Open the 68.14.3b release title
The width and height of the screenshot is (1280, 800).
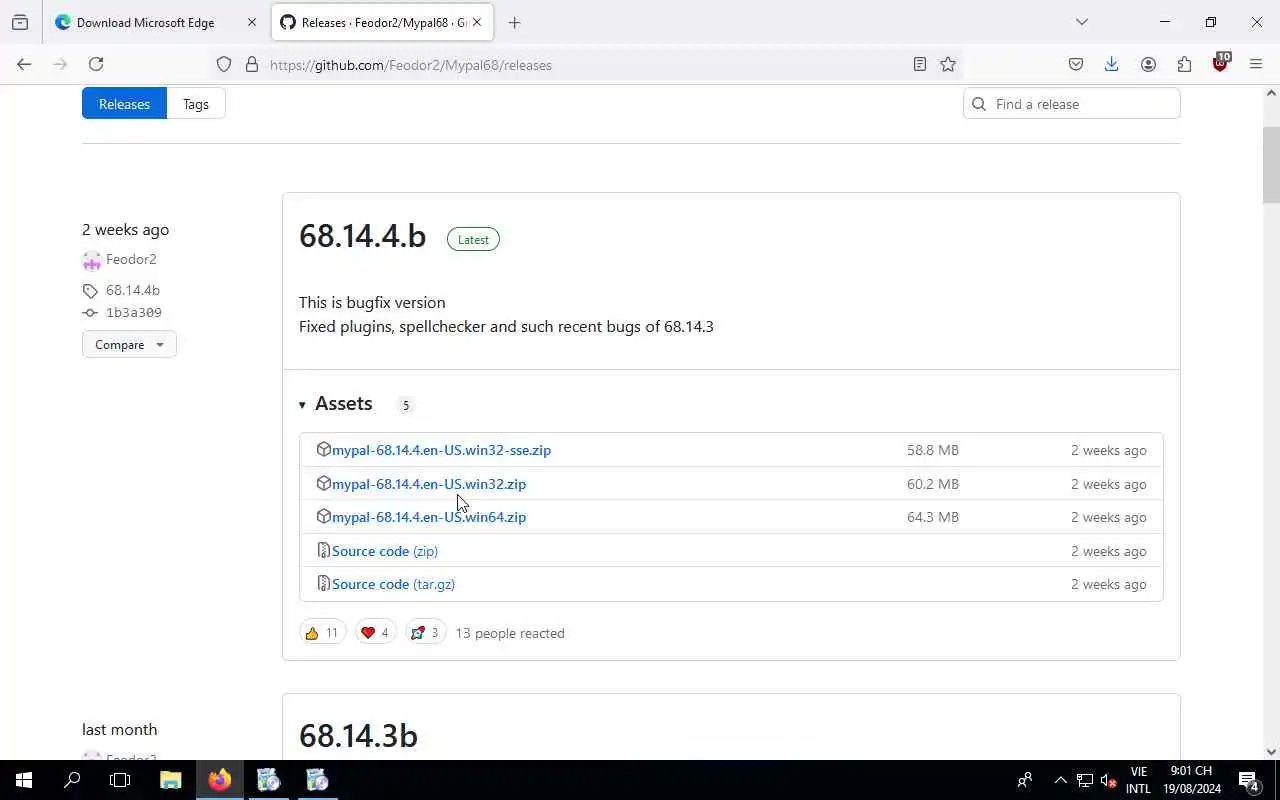click(358, 735)
